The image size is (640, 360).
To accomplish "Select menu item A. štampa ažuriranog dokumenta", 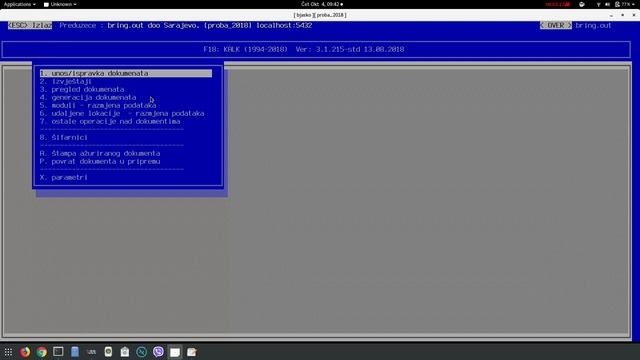I will tap(100, 153).
